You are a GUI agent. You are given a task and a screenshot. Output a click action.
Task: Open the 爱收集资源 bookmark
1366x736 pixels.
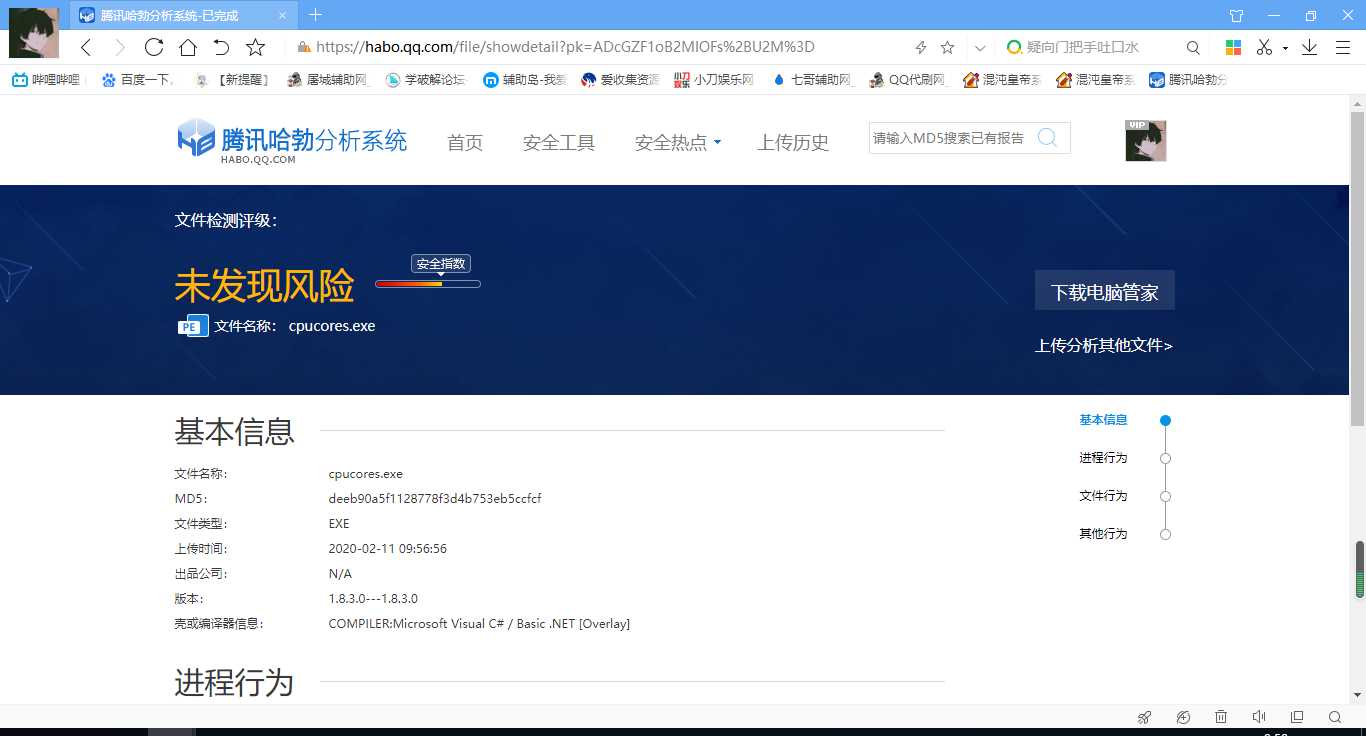click(620, 80)
